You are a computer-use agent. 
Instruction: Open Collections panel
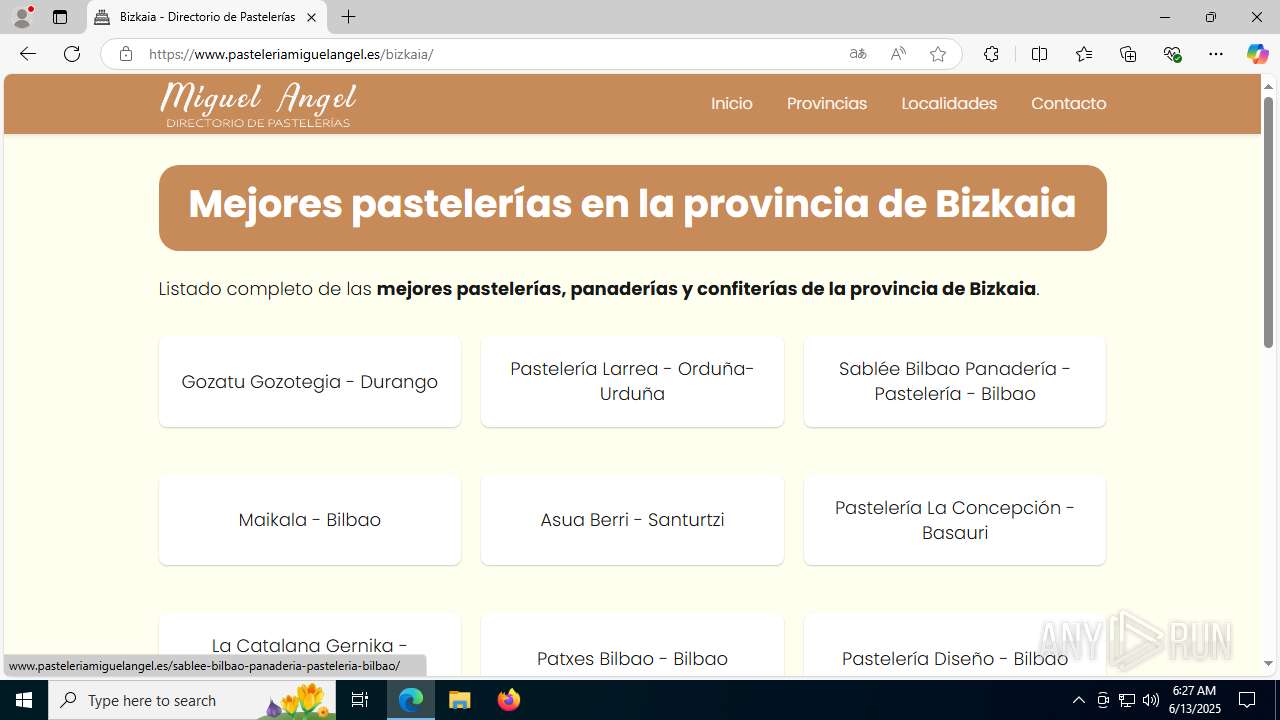(x=1128, y=54)
